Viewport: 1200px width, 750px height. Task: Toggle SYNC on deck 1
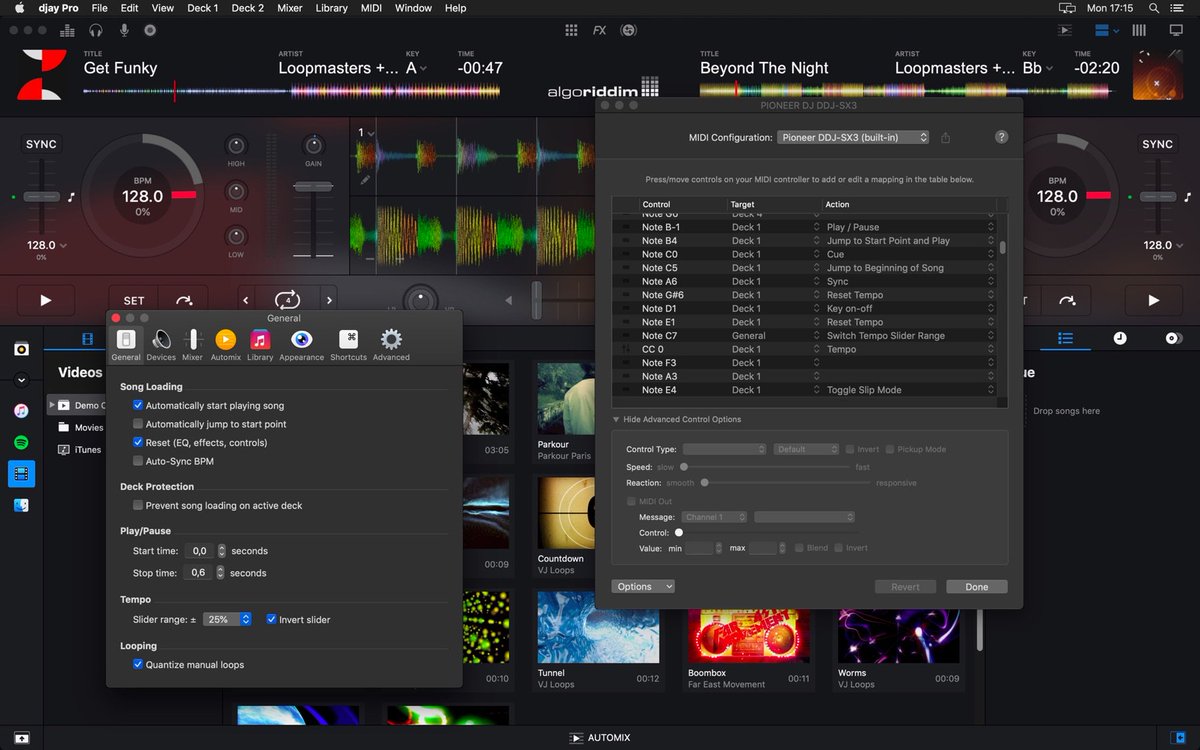pos(41,144)
